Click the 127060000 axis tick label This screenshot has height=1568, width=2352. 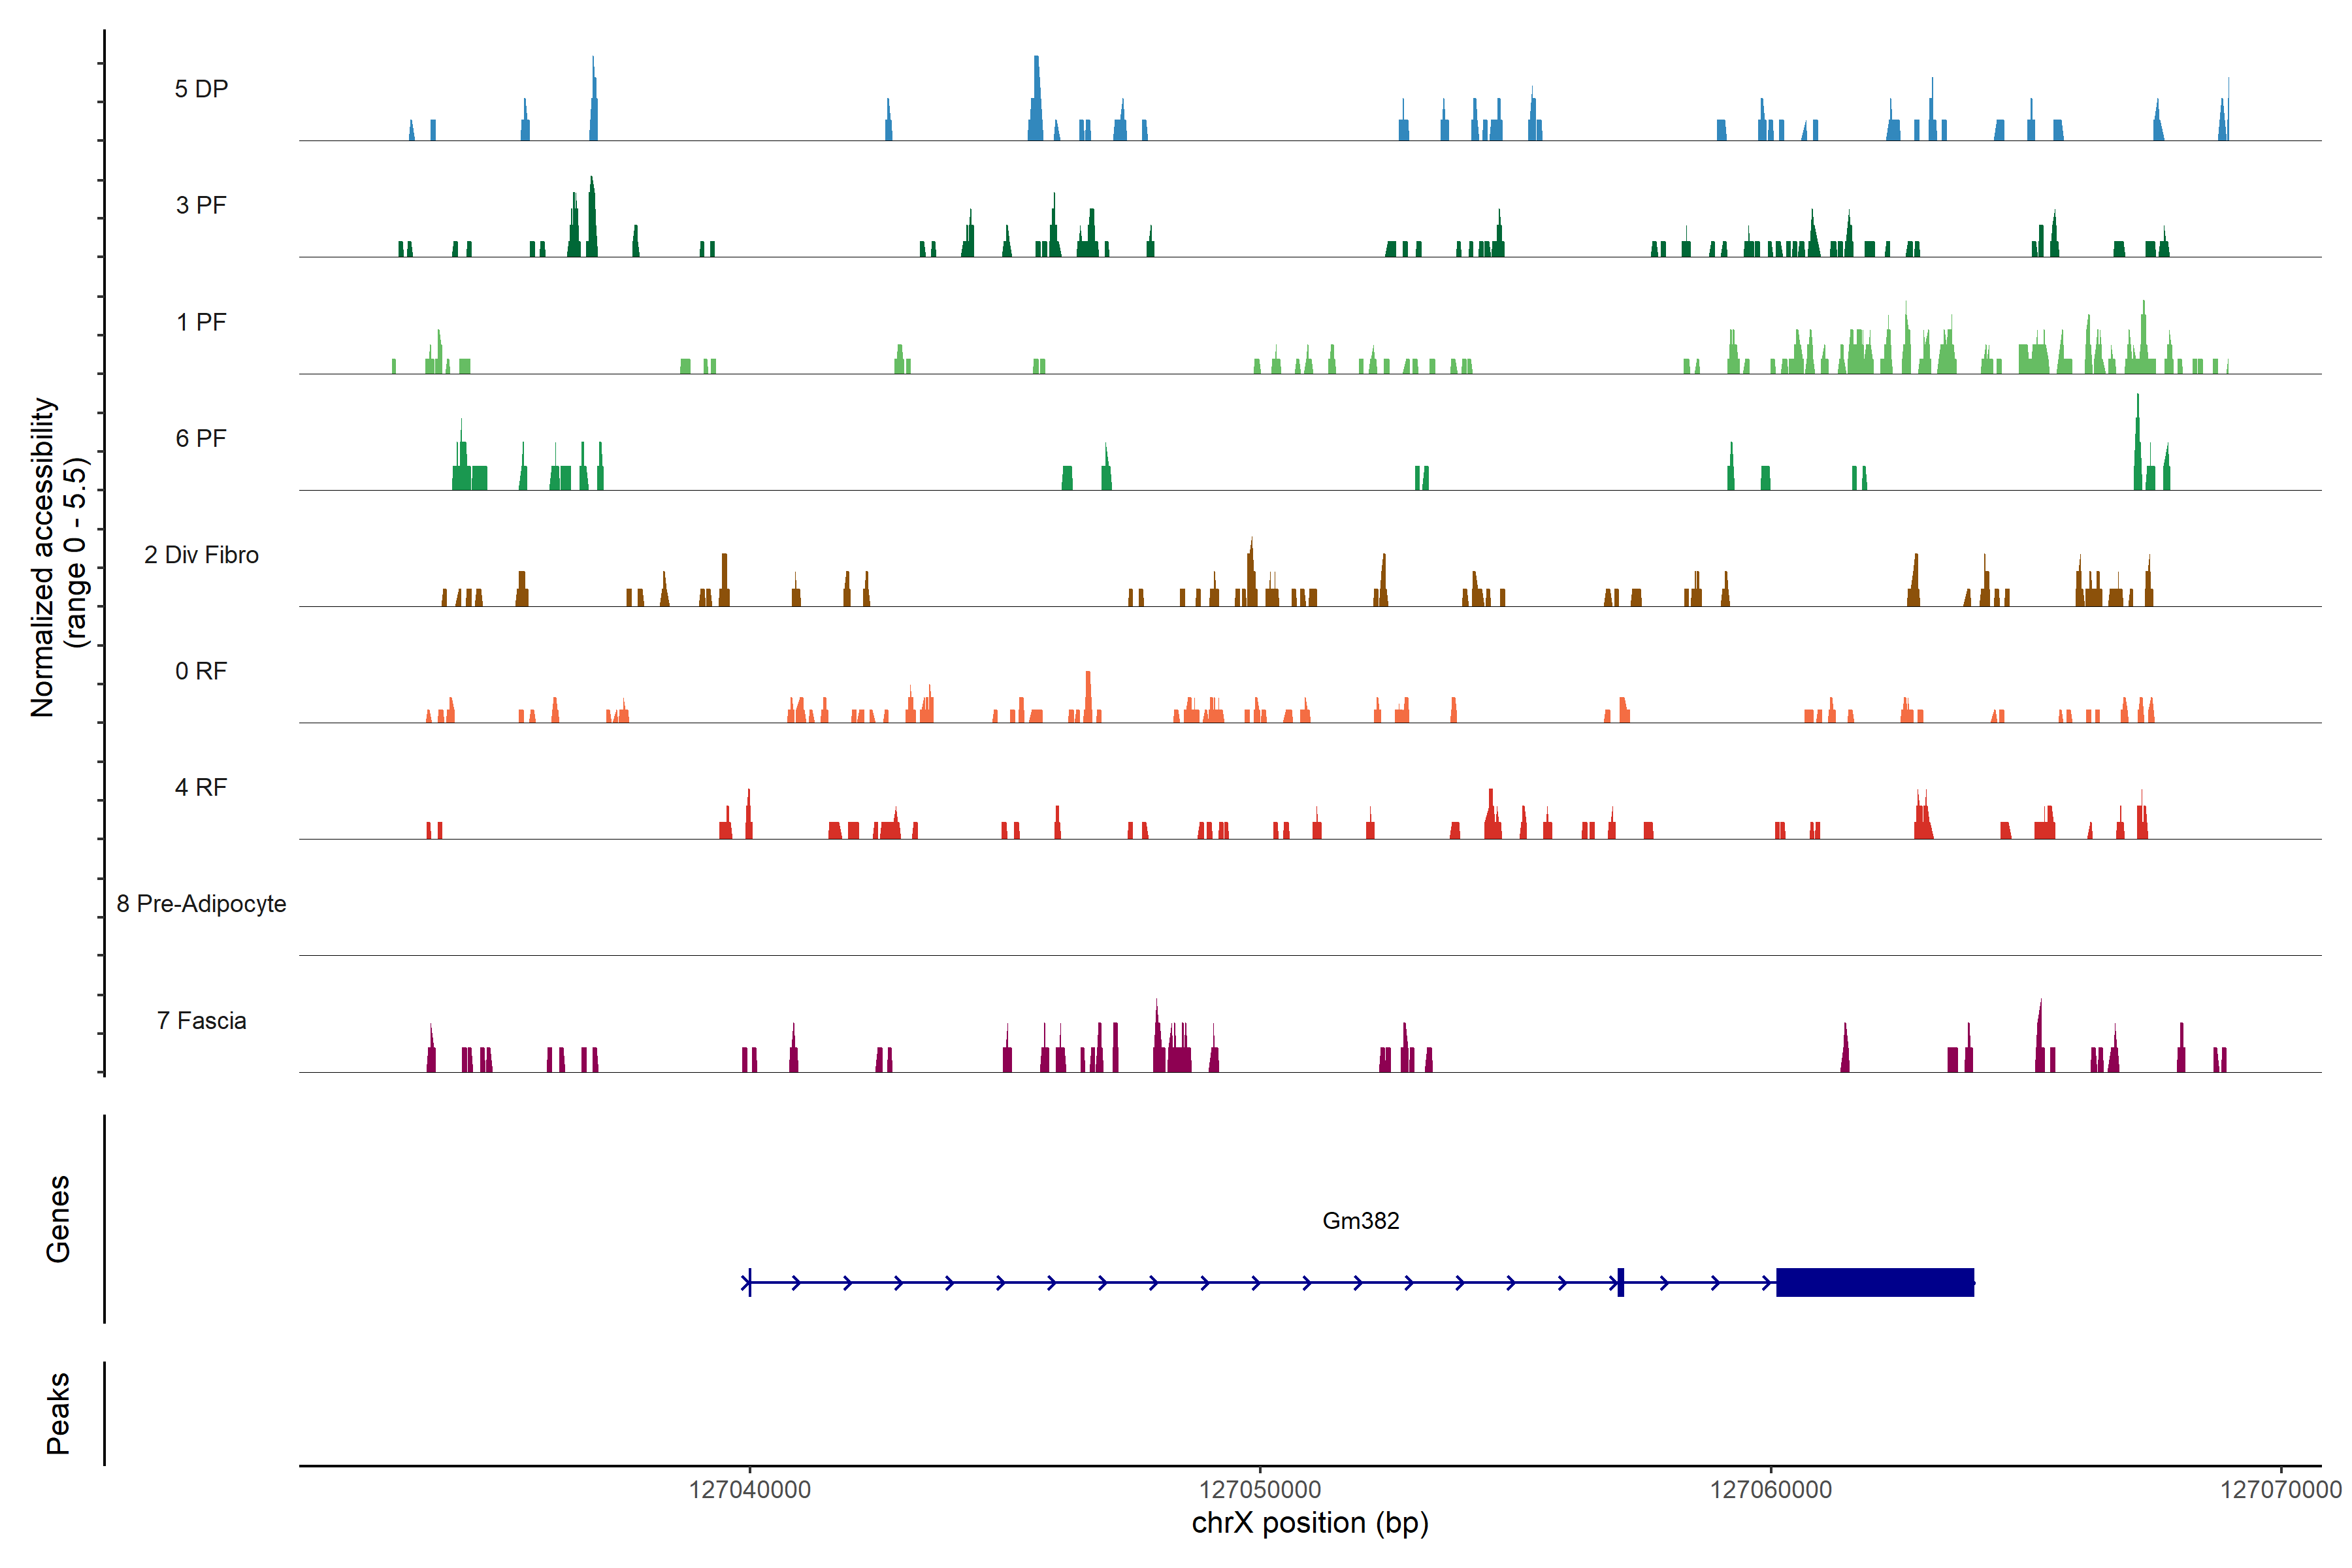coord(1770,1490)
